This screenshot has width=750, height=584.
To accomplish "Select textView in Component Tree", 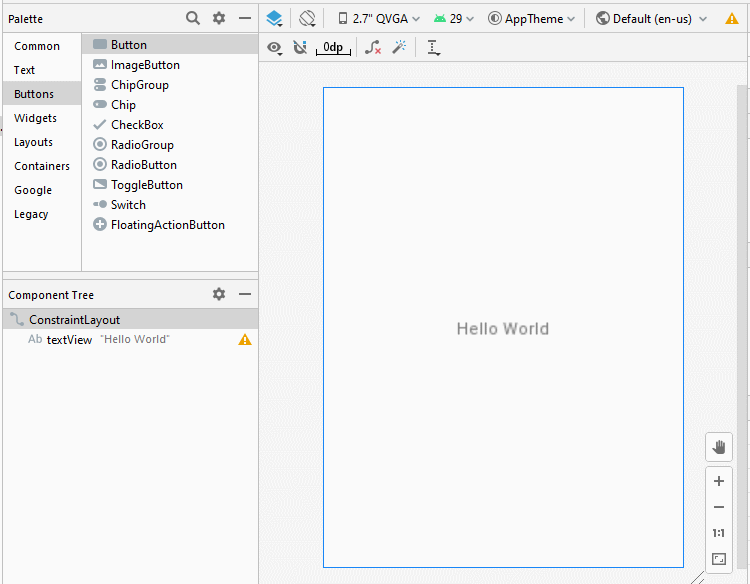I will click(131, 339).
